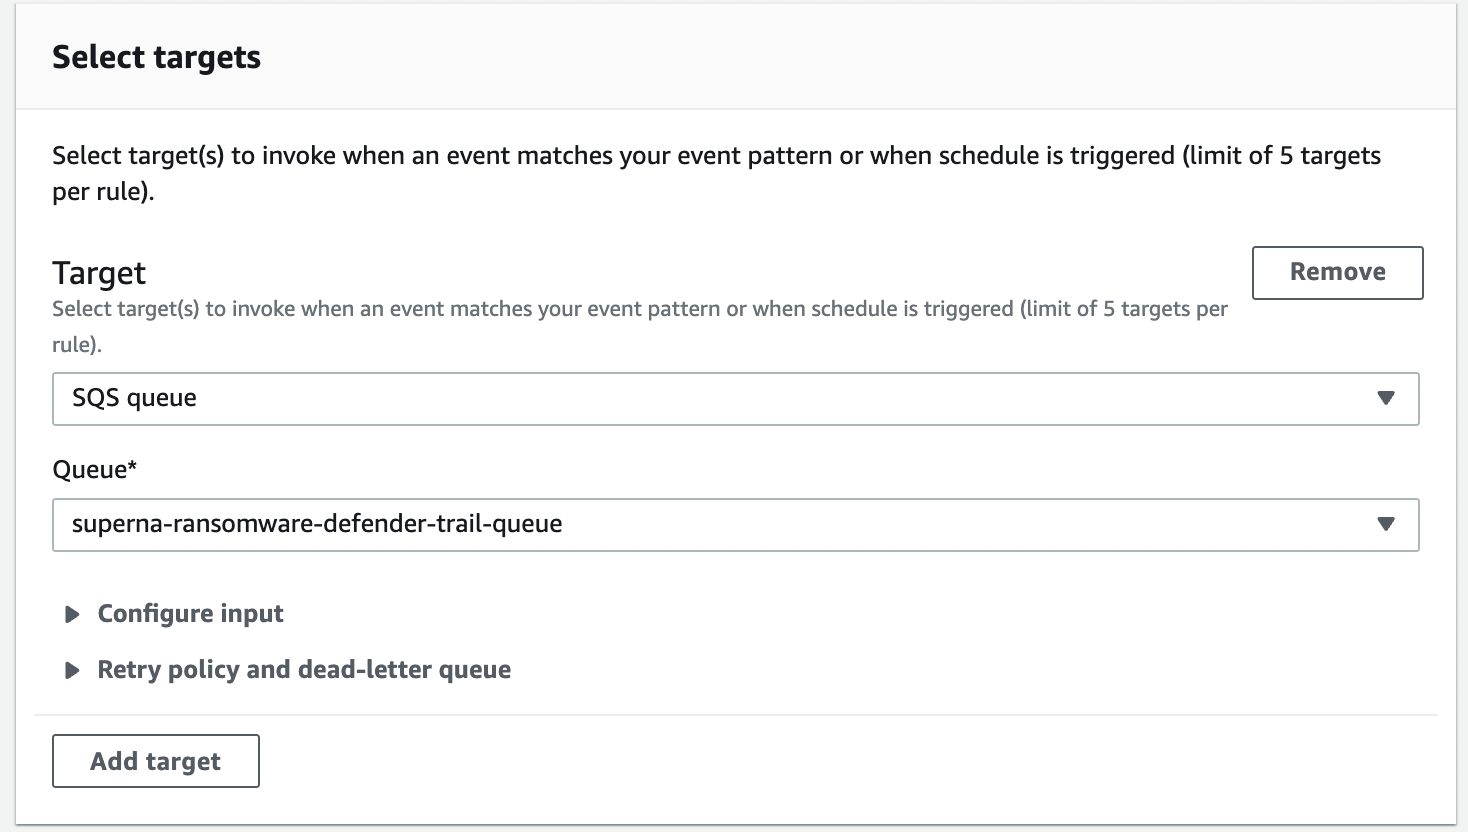Click the Select targets panel heading

tap(156, 58)
